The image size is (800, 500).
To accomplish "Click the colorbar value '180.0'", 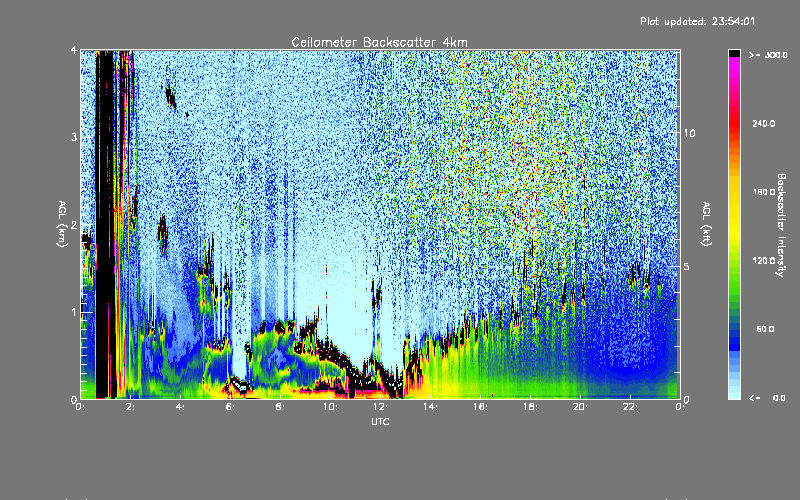I will (x=764, y=192).
